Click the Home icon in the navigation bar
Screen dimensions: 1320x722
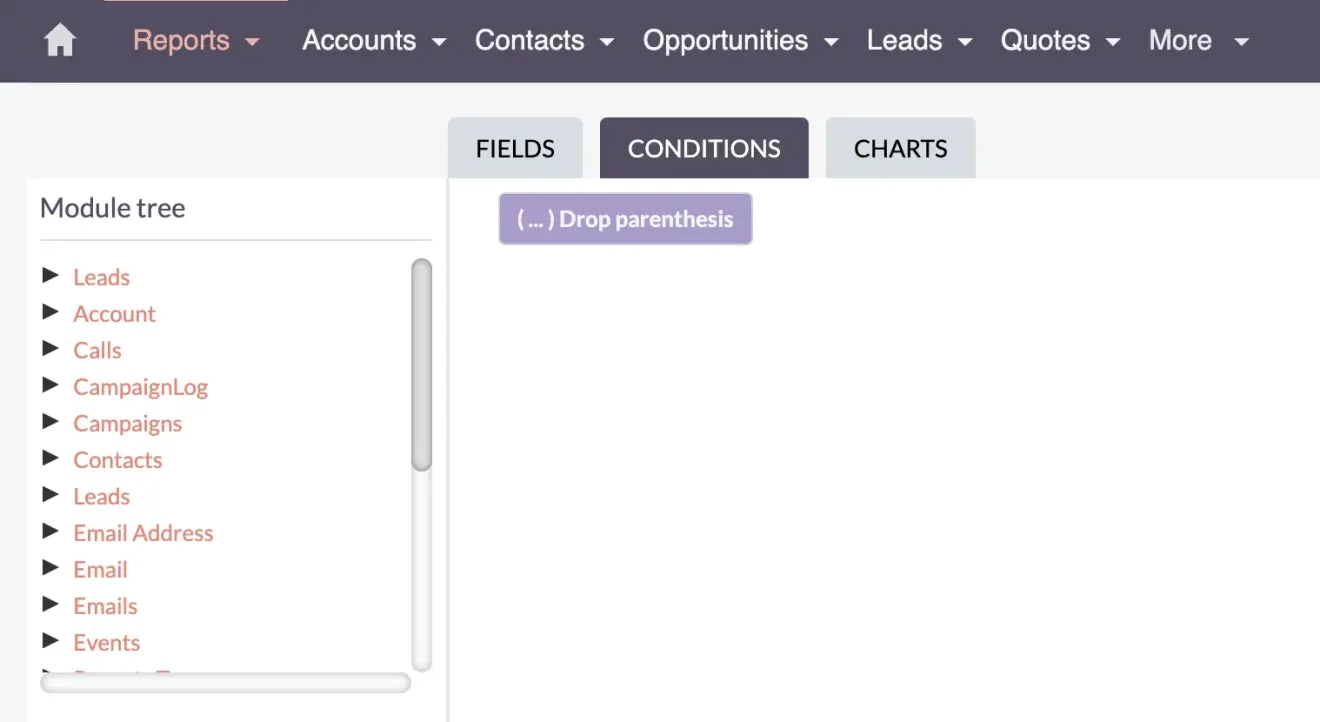59,40
